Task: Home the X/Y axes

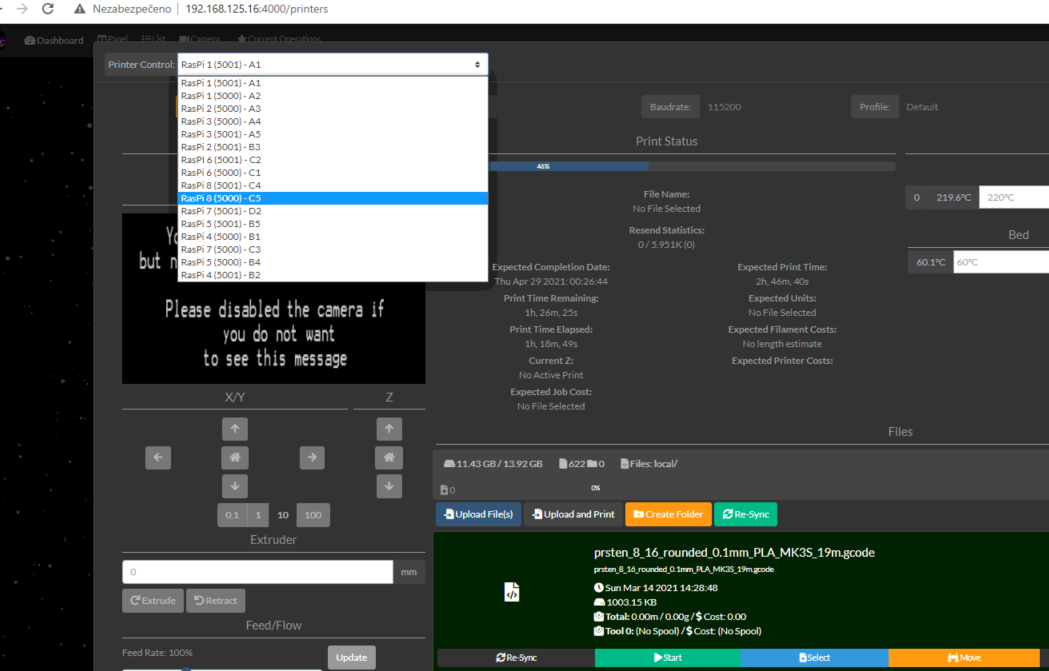Action: 235,458
